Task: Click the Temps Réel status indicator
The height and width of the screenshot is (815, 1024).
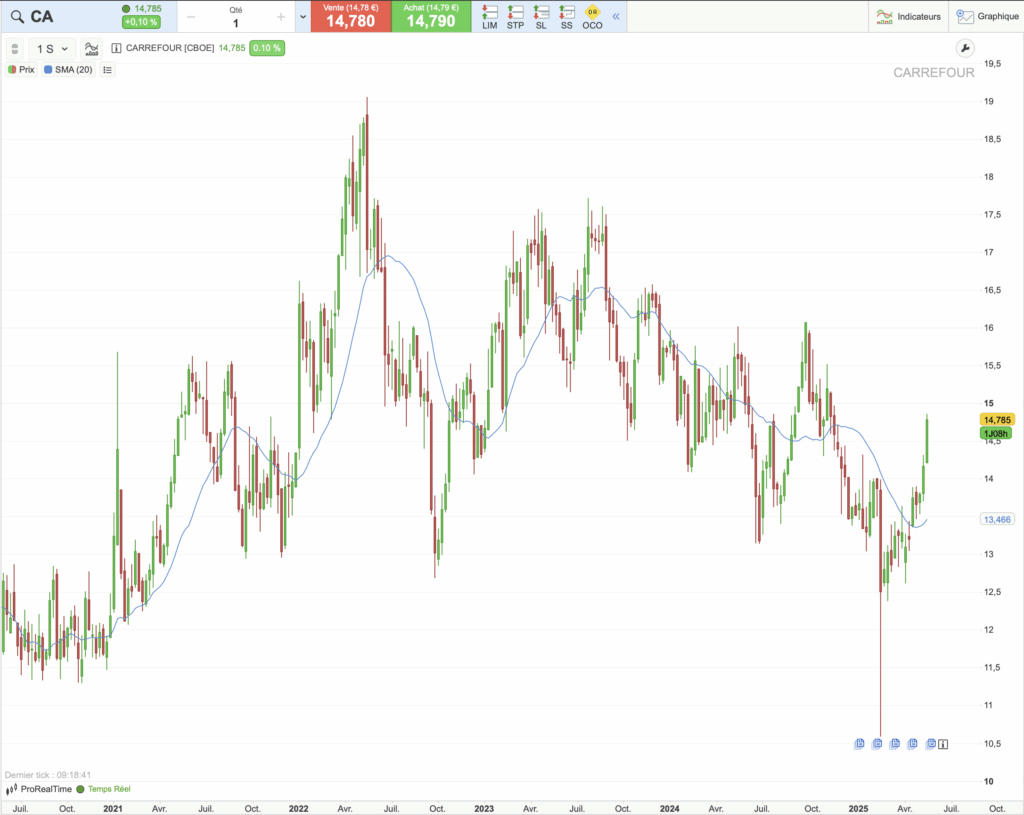Action: 104,789
